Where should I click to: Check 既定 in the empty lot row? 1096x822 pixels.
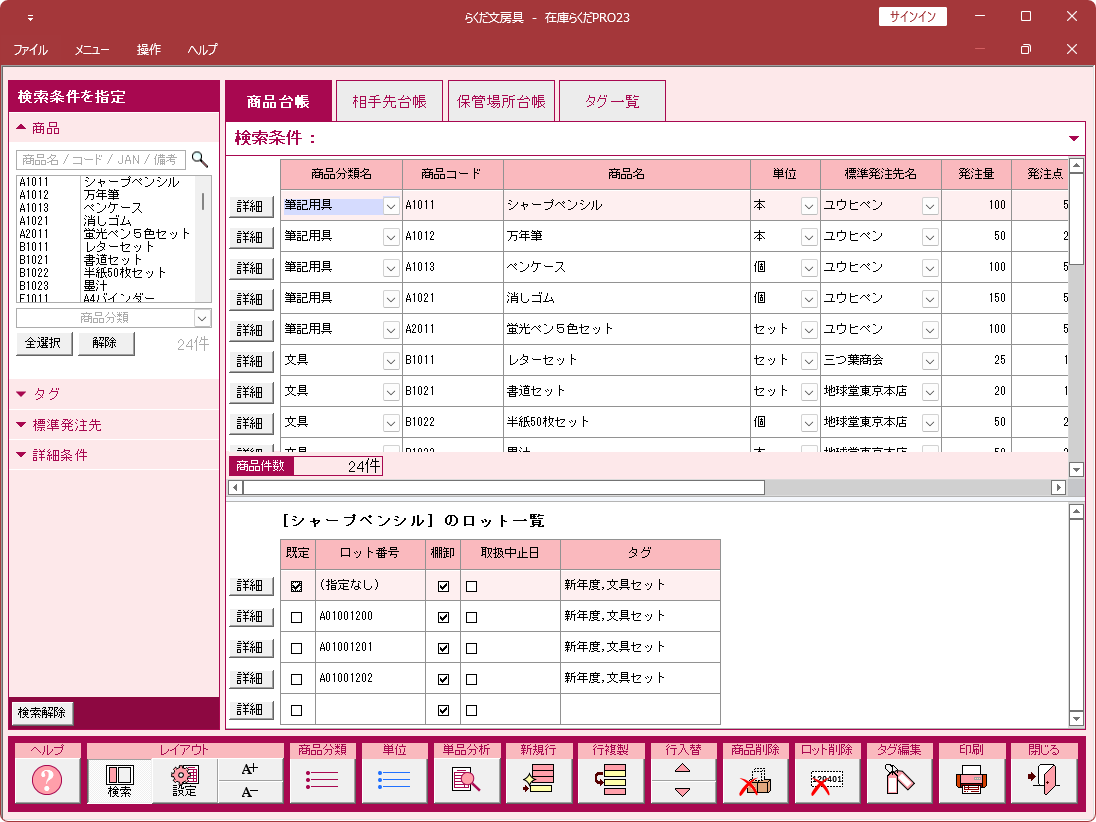coord(296,710)
